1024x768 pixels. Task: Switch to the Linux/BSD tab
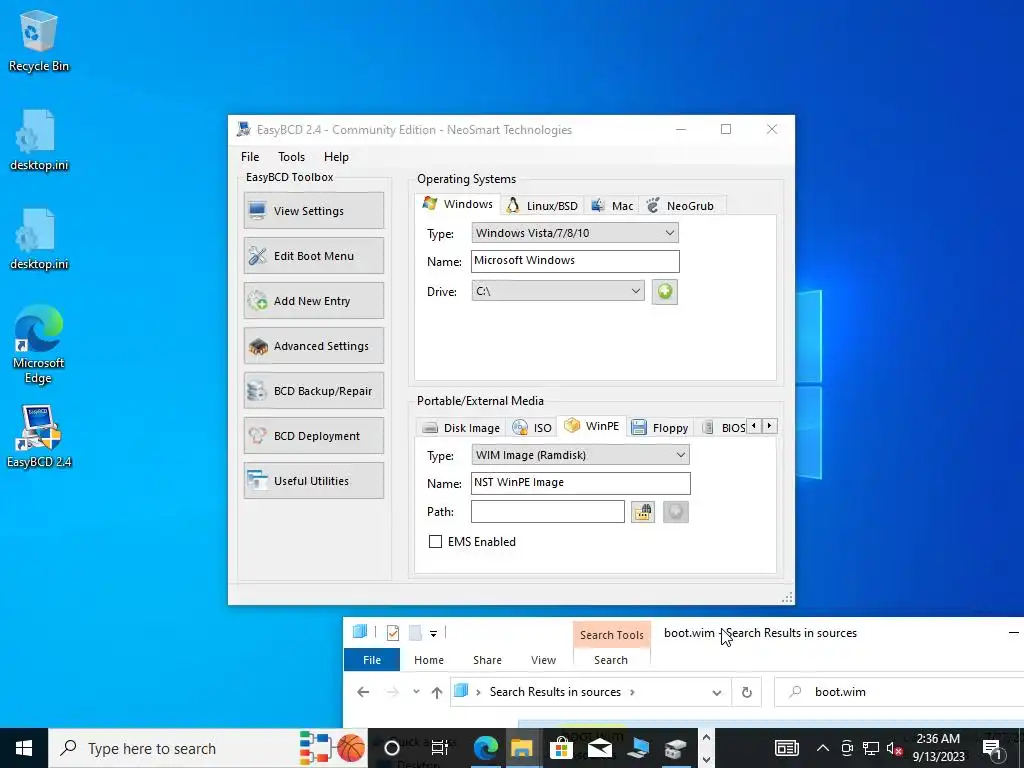tap(542, 206)
